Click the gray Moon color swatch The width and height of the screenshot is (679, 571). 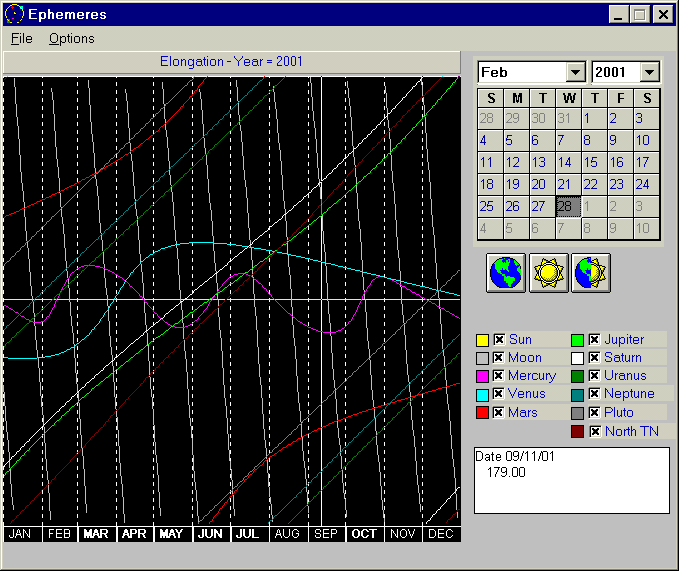[482, 358]
